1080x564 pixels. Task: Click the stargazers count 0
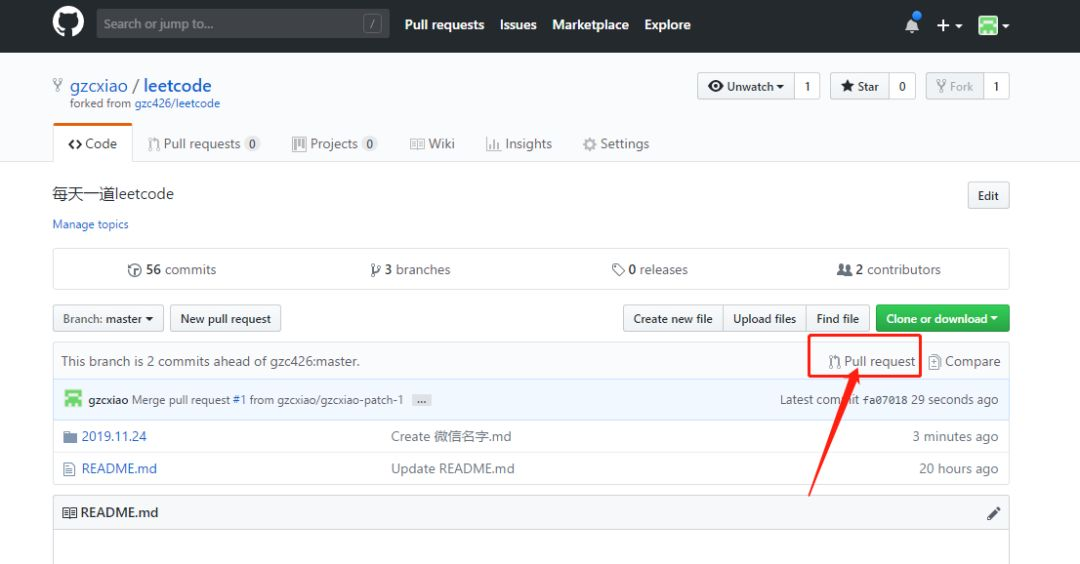pyautogui.click(x=902, y=86)
